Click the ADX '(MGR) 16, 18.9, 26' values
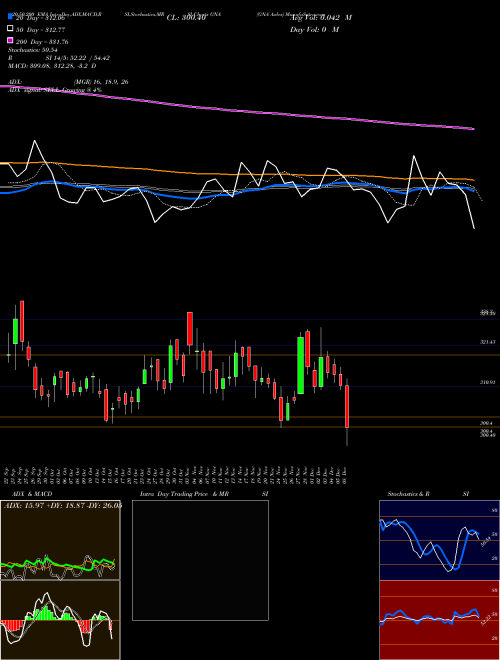500x660 pixels. point(101,82)
